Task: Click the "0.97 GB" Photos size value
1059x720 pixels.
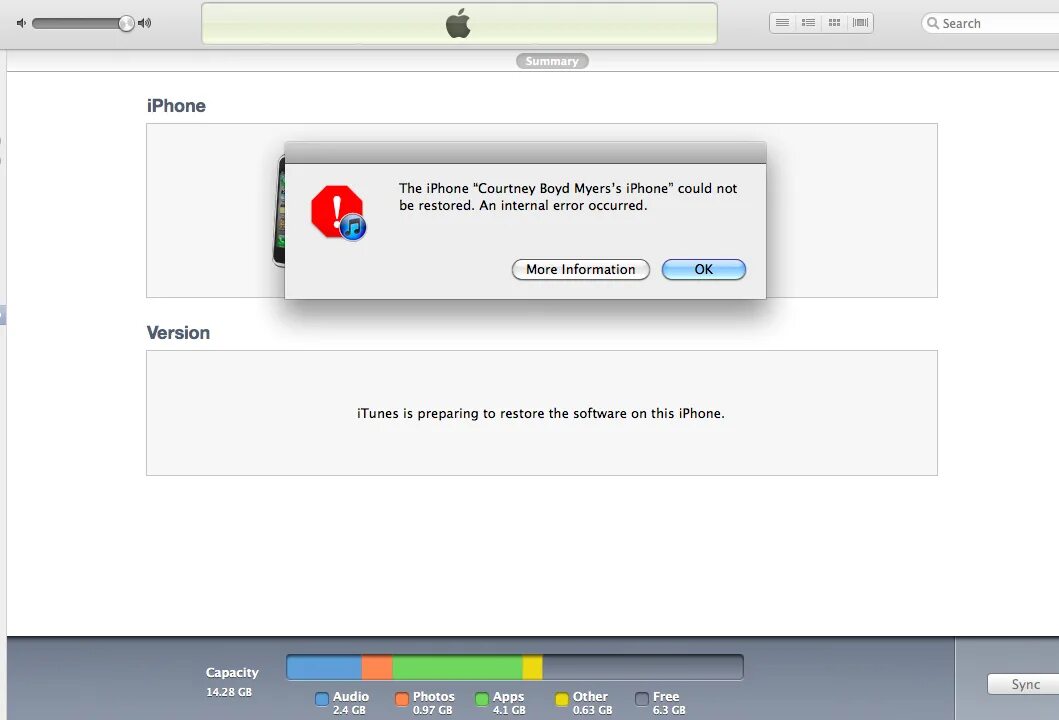Action: [432, 711]
